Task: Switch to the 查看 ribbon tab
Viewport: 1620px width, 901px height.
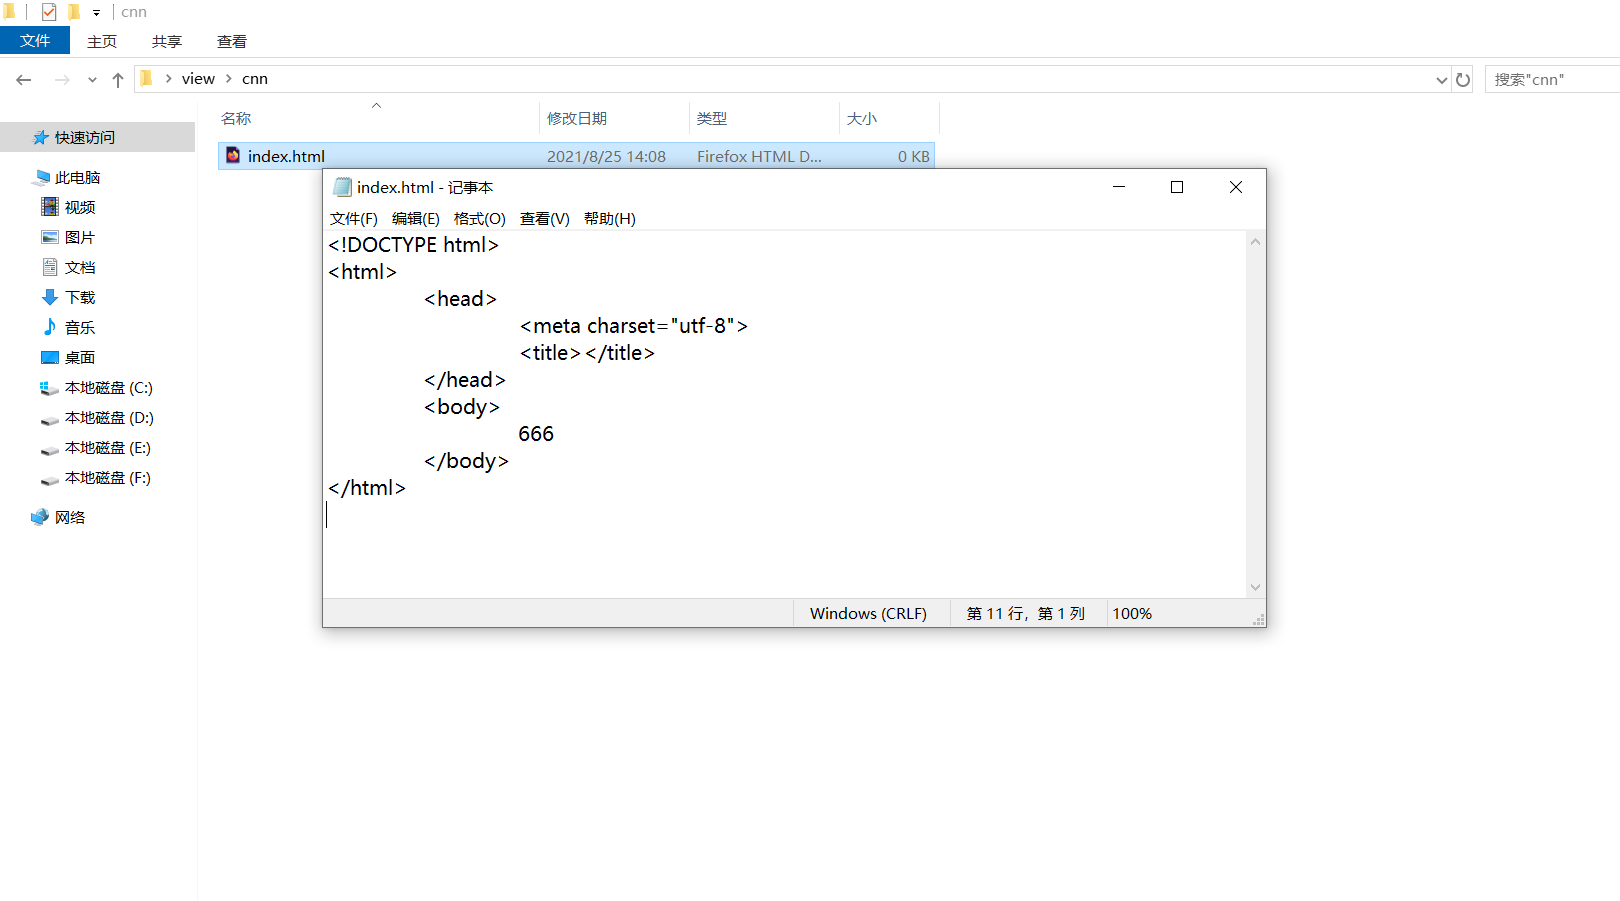Action: pyautogui.click(x=232, y=41)
